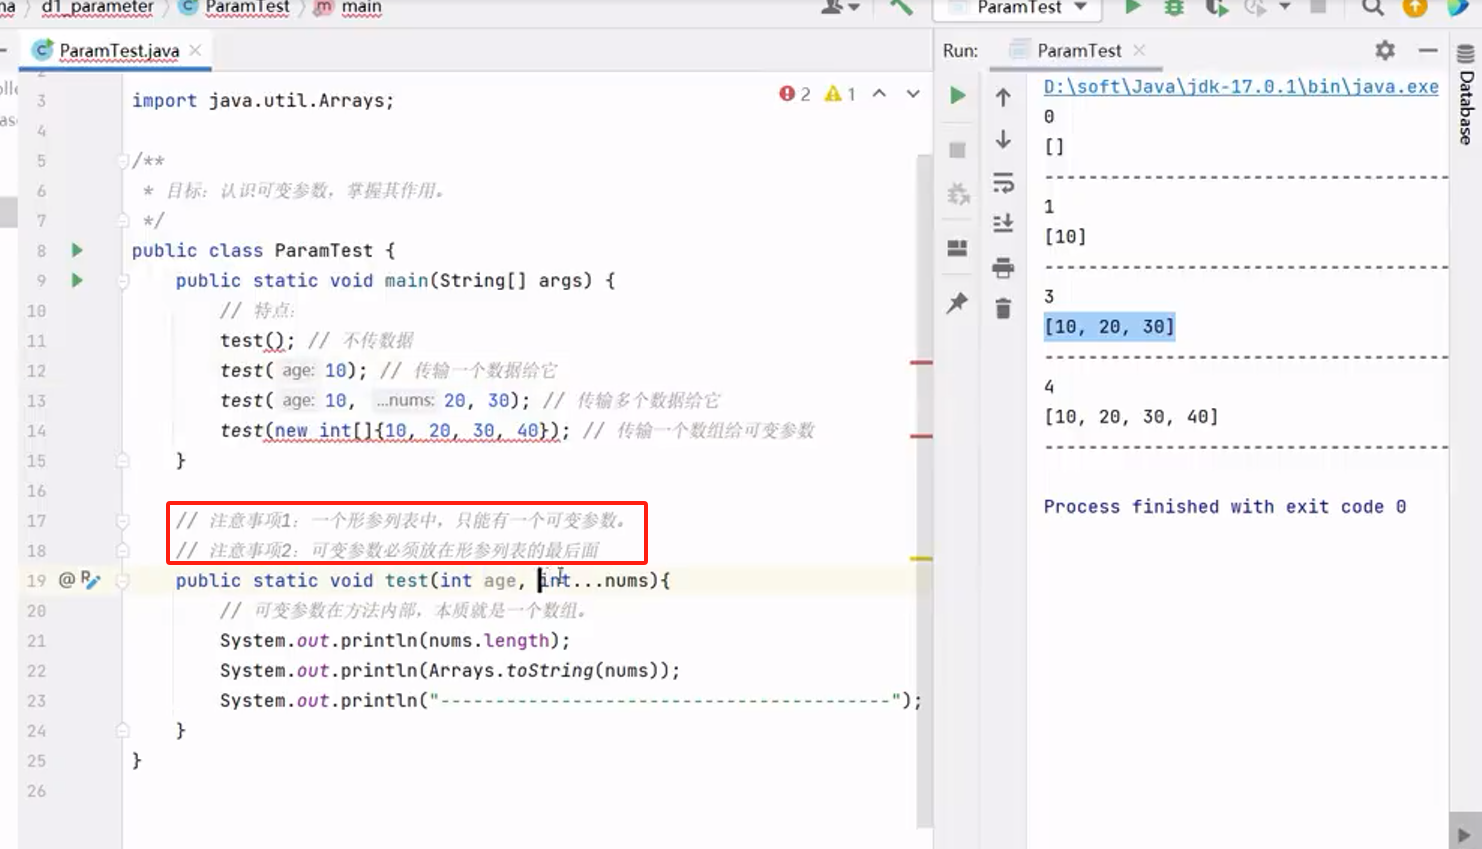Click the Stop square in the top toolbar
The height and width of the screenshot is (849, 1482).
1318,7
